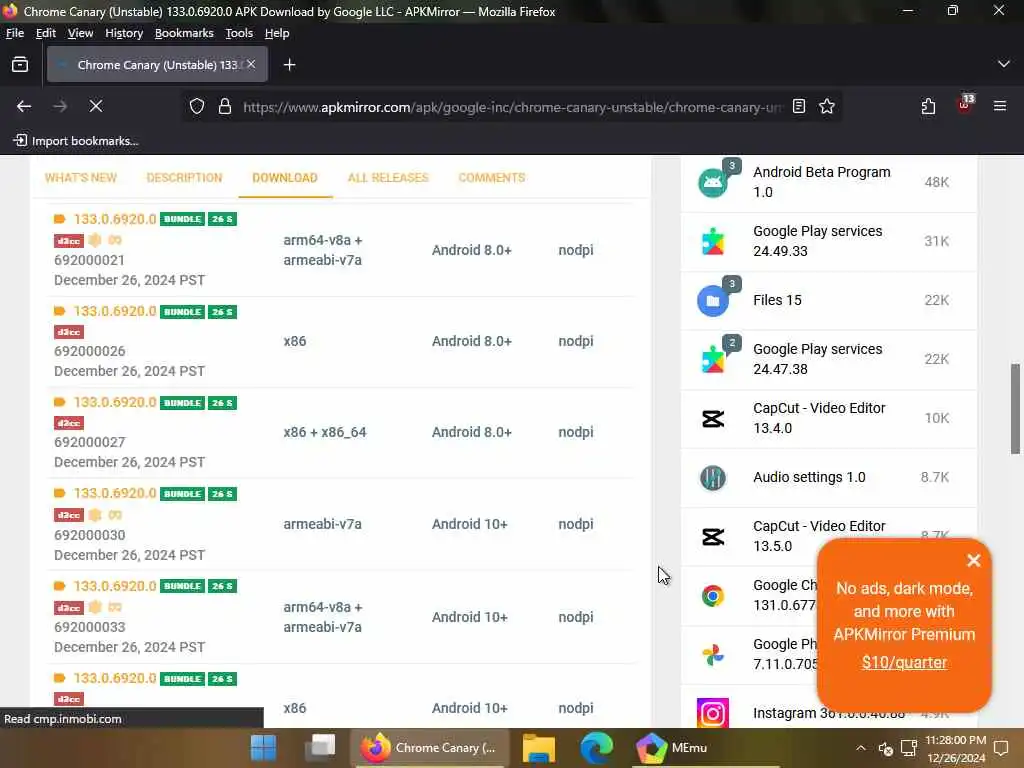Viewport: 1024px width, 768px height.
Task: Open the Tools menu
Action: click(239, 33)
